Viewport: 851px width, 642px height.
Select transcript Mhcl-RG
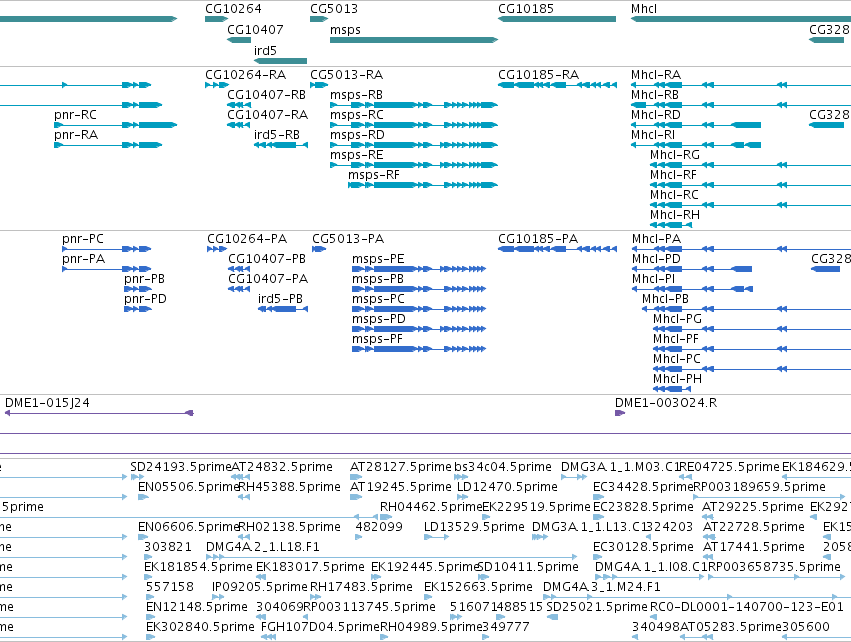pos(675,155)
